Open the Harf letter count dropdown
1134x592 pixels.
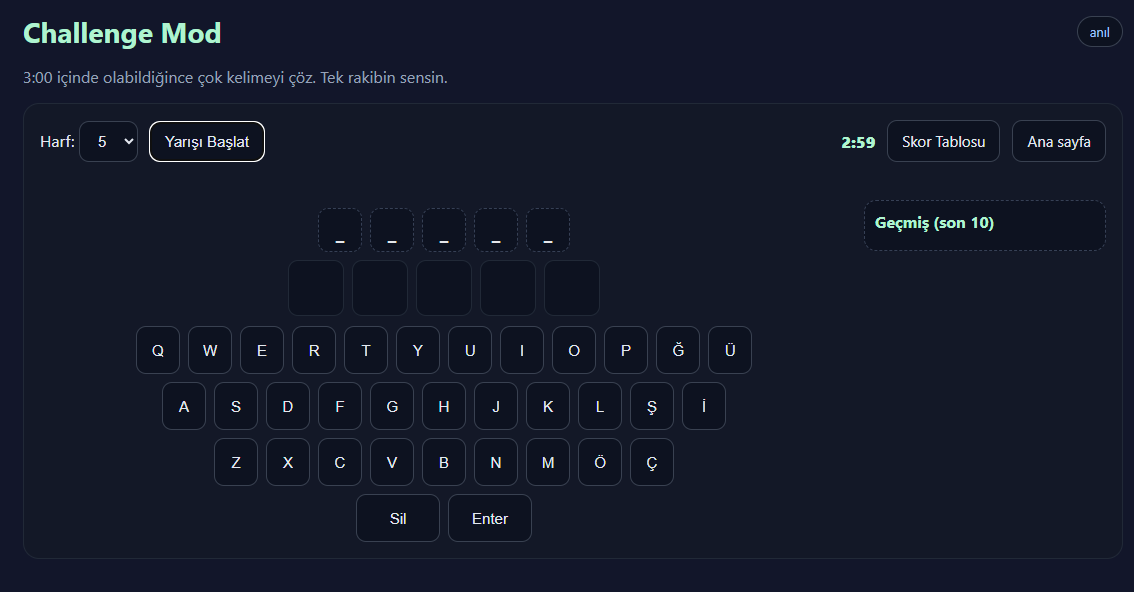click(108, 142)
